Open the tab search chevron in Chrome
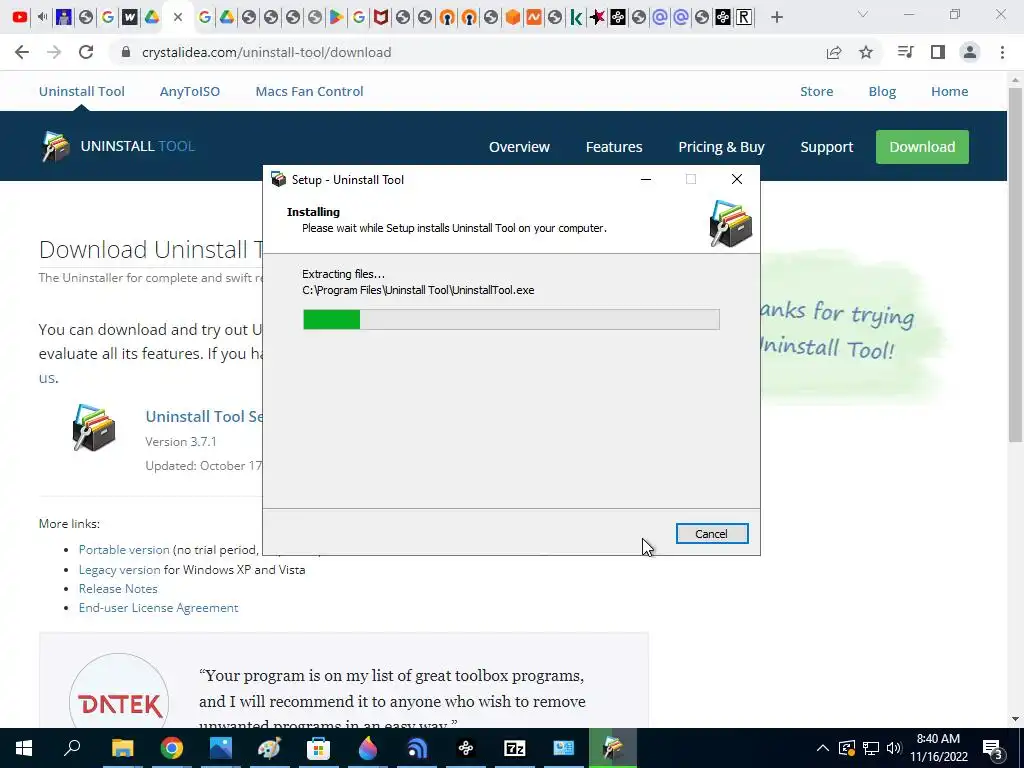 tap(863, 14)
